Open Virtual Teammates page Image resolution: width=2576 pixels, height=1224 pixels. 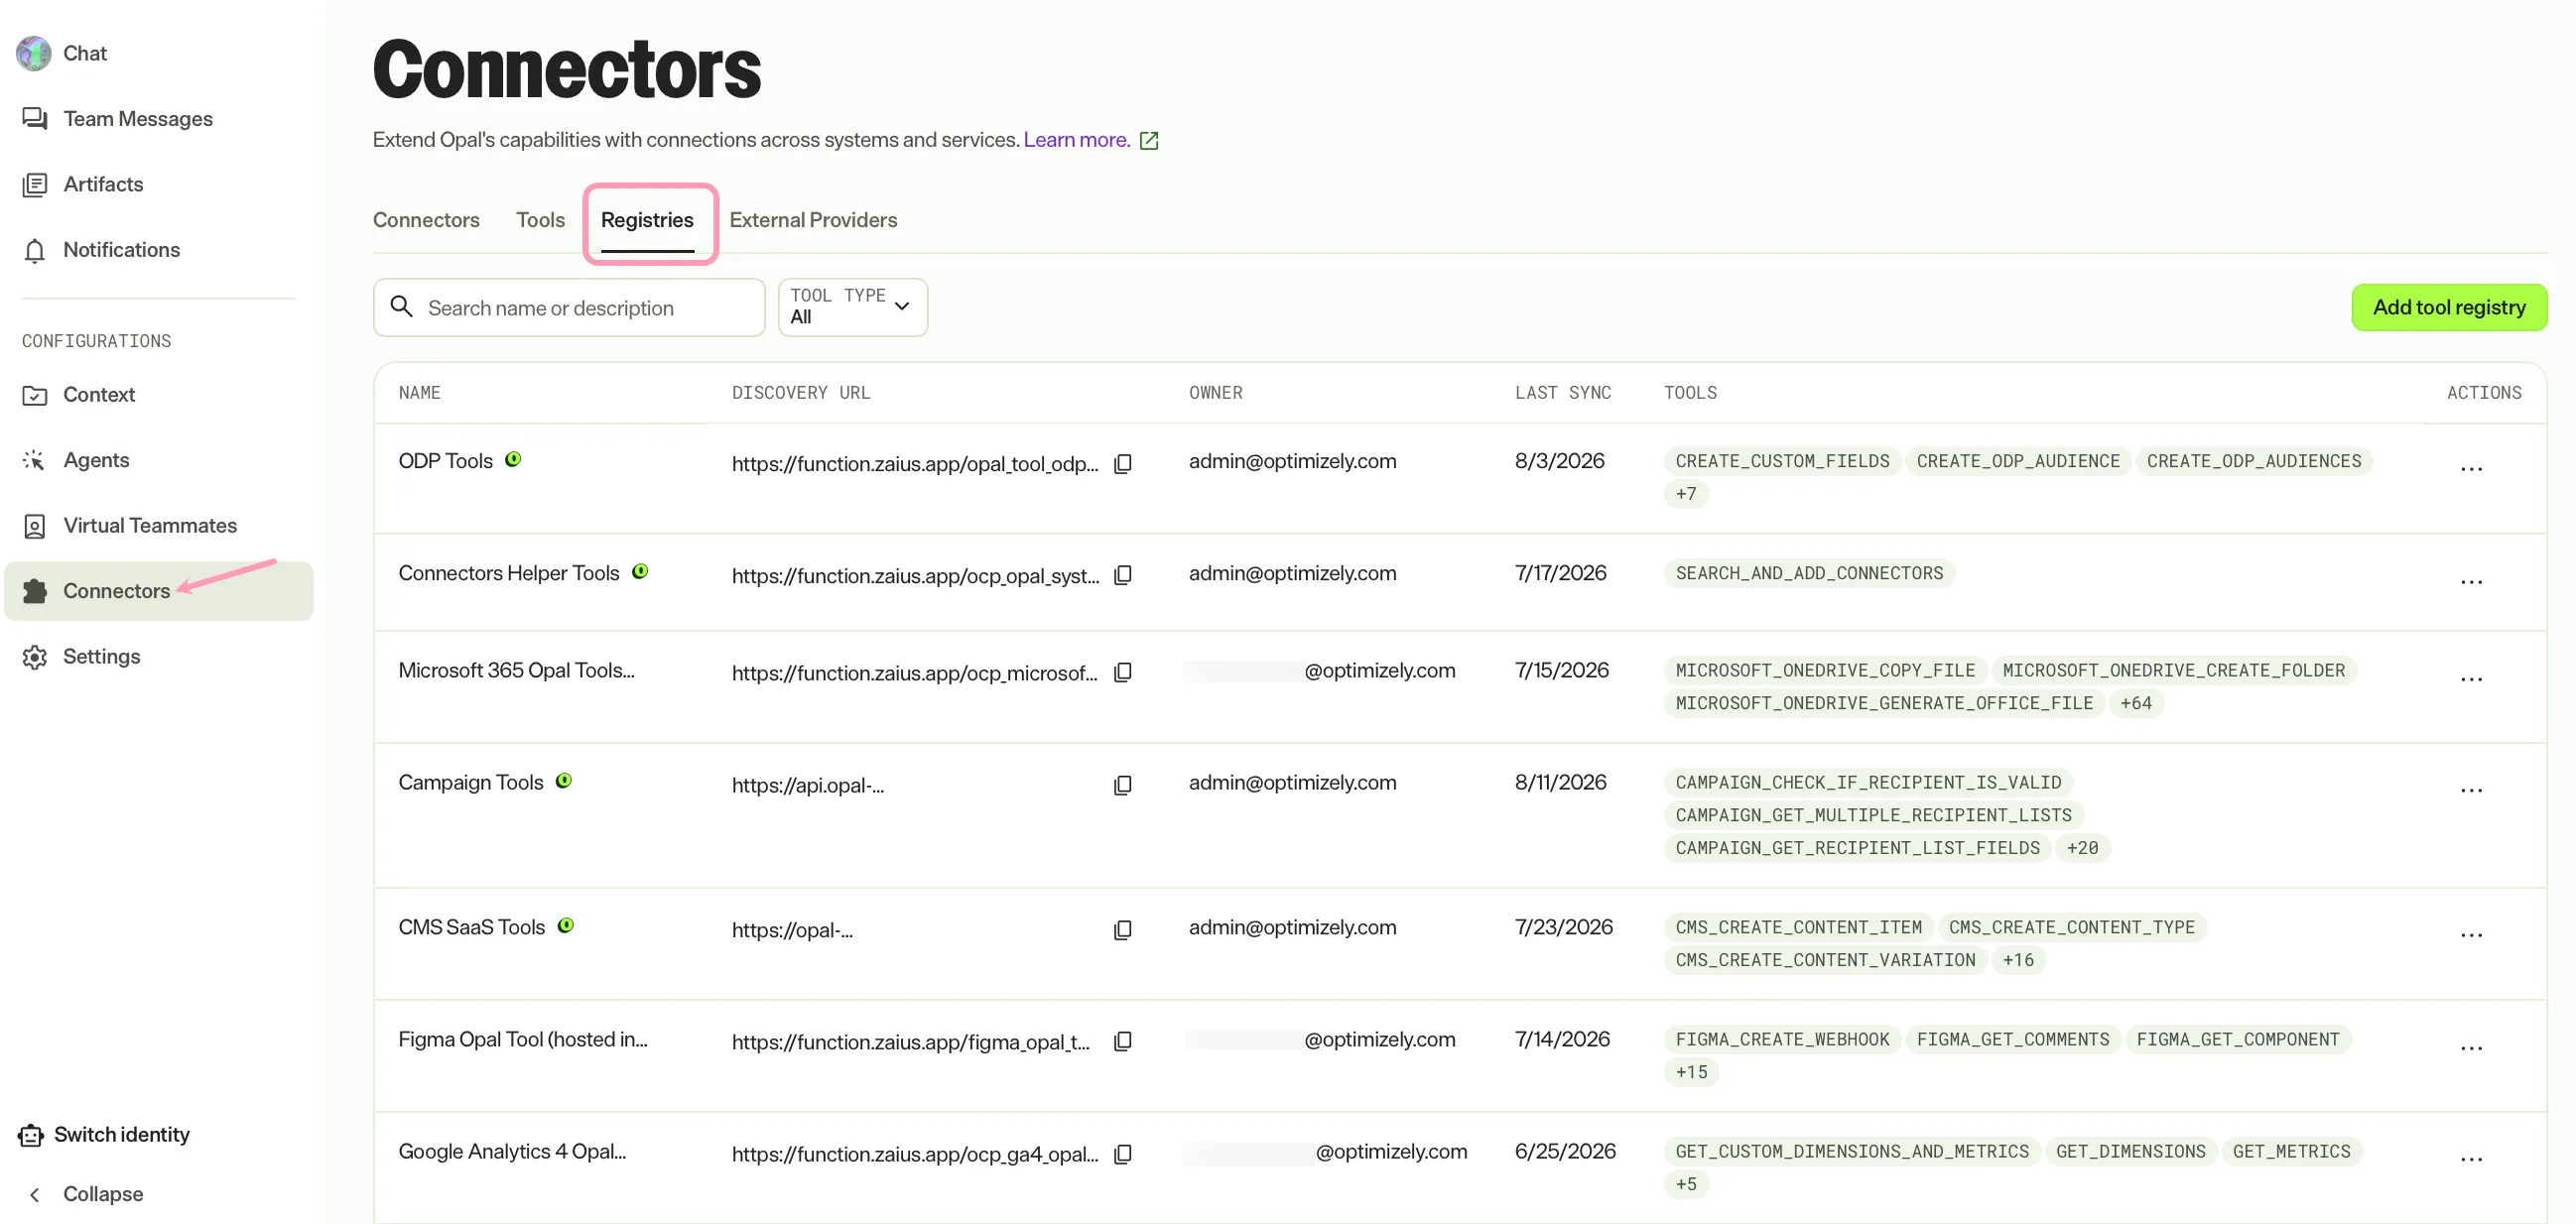(150, 525)
